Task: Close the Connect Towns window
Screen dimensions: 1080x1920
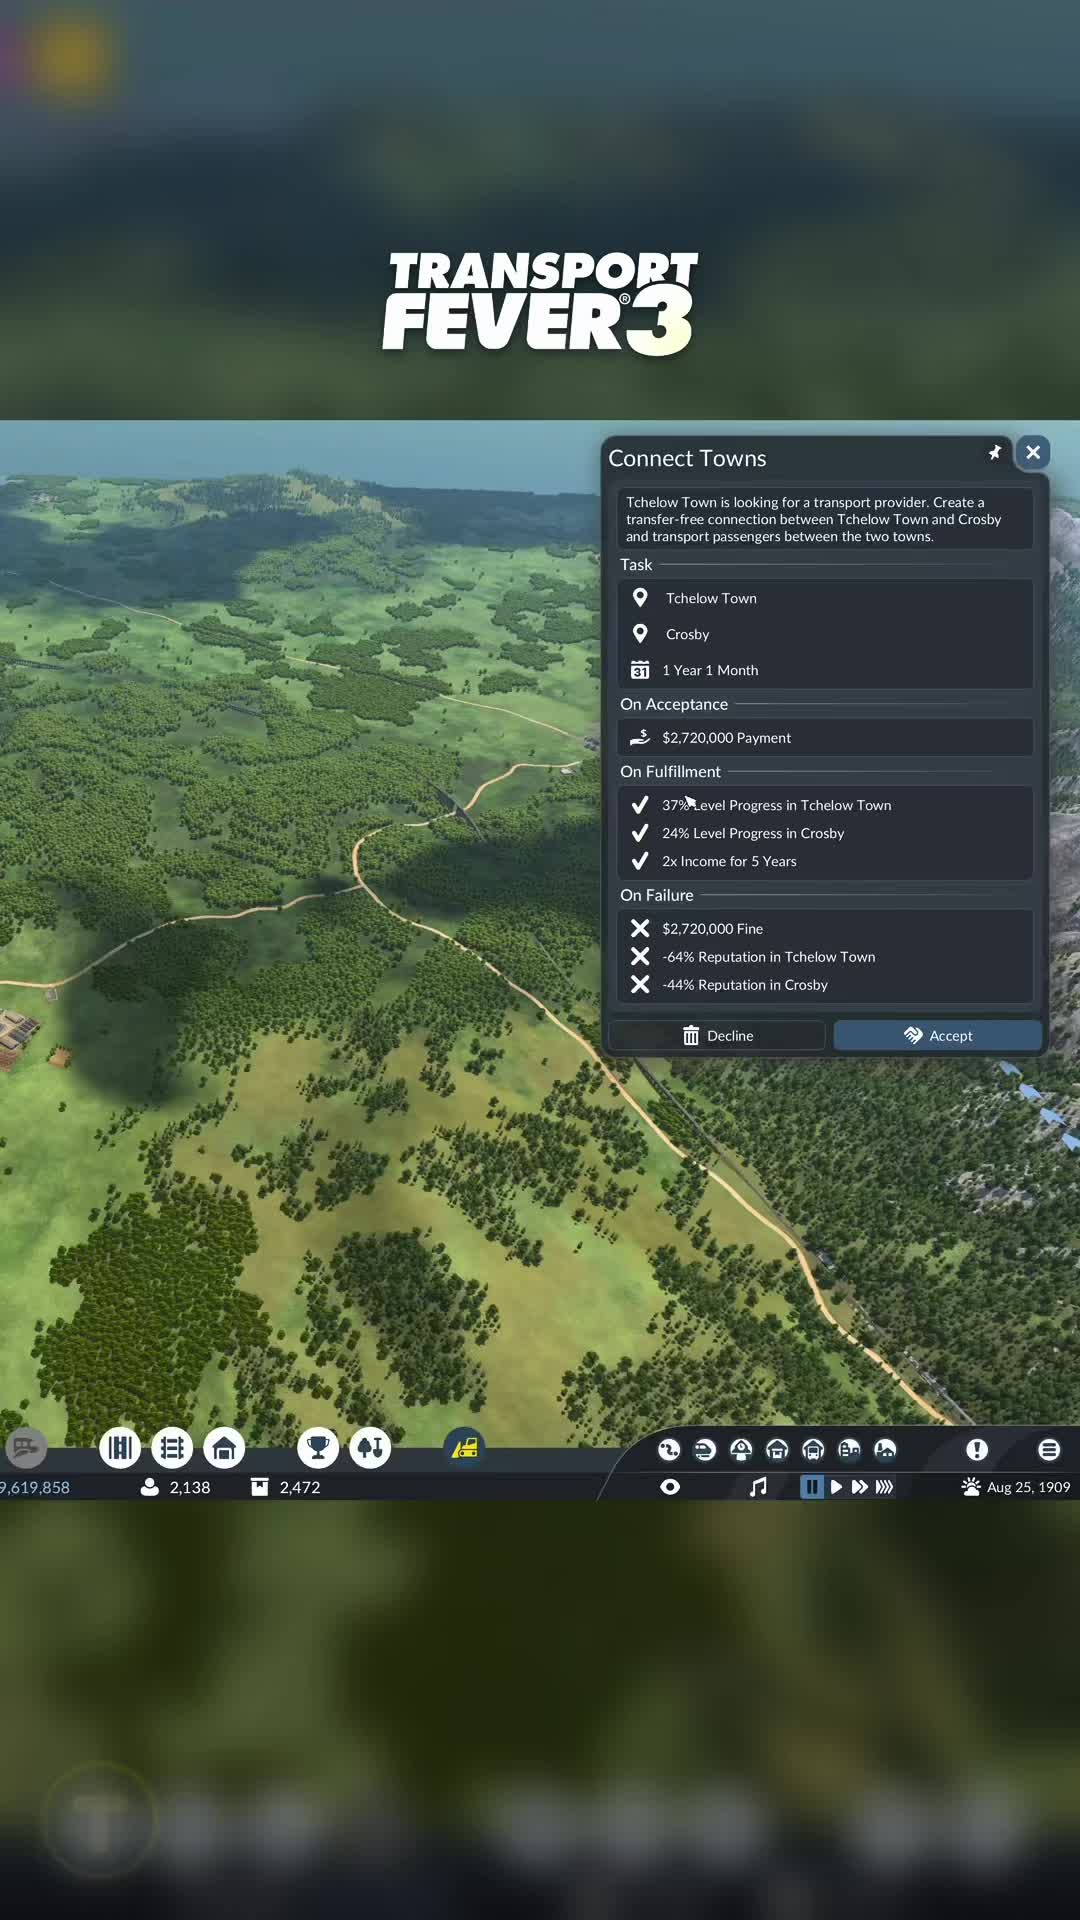Action: (1033, 452)
